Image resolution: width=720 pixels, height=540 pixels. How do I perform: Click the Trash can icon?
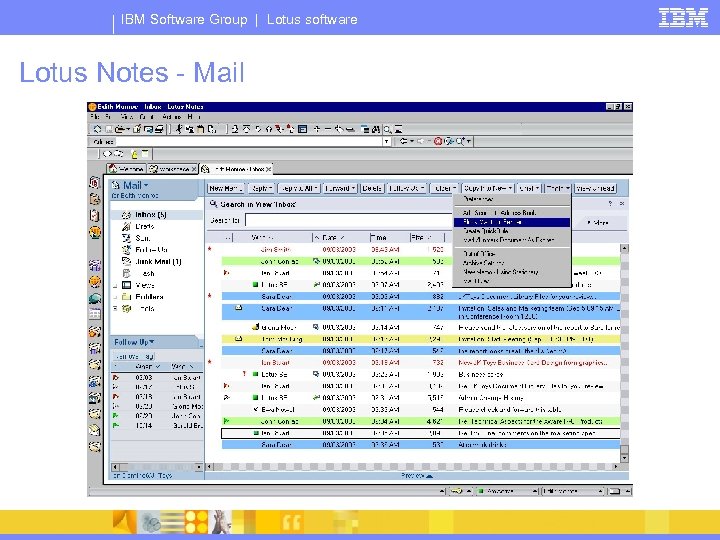click(126, 273)
